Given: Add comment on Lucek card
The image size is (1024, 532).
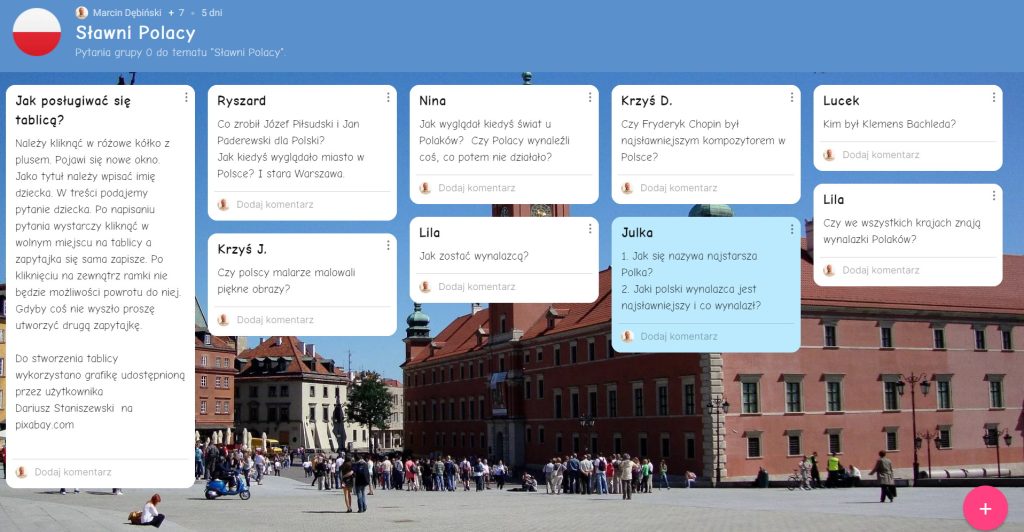Looking at the screenshot, I should pos(880,155).
